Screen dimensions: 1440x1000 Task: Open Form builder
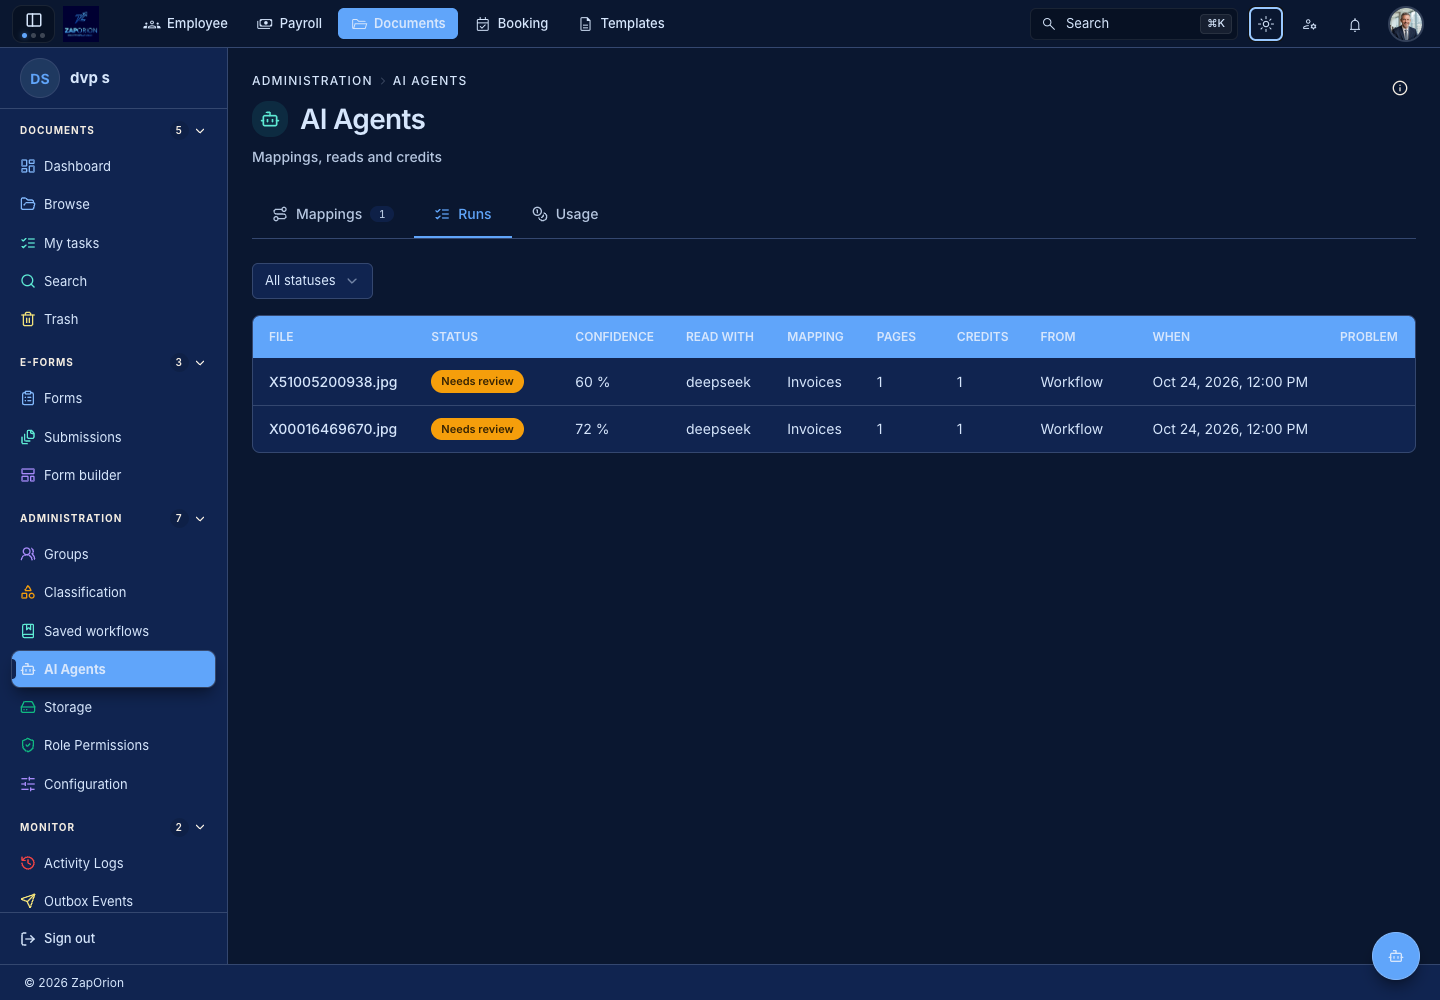point(114,475)
